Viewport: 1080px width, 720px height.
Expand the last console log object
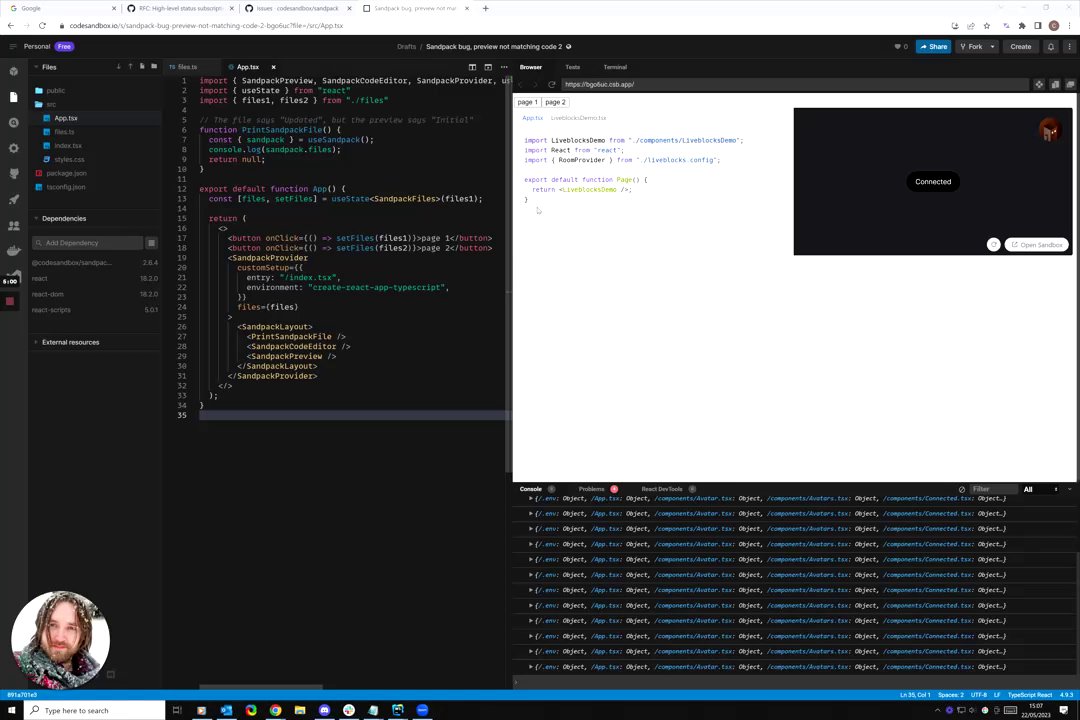click(530, 667)
